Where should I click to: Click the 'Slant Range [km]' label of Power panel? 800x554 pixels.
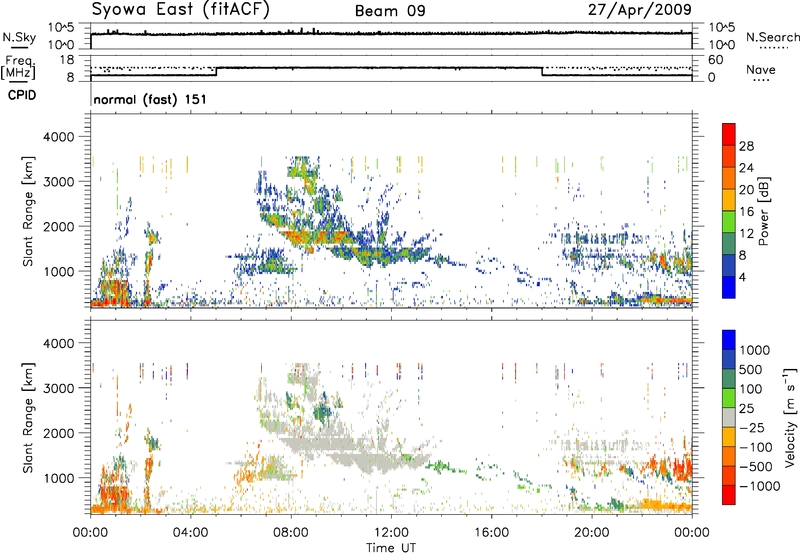click(28, 211)
